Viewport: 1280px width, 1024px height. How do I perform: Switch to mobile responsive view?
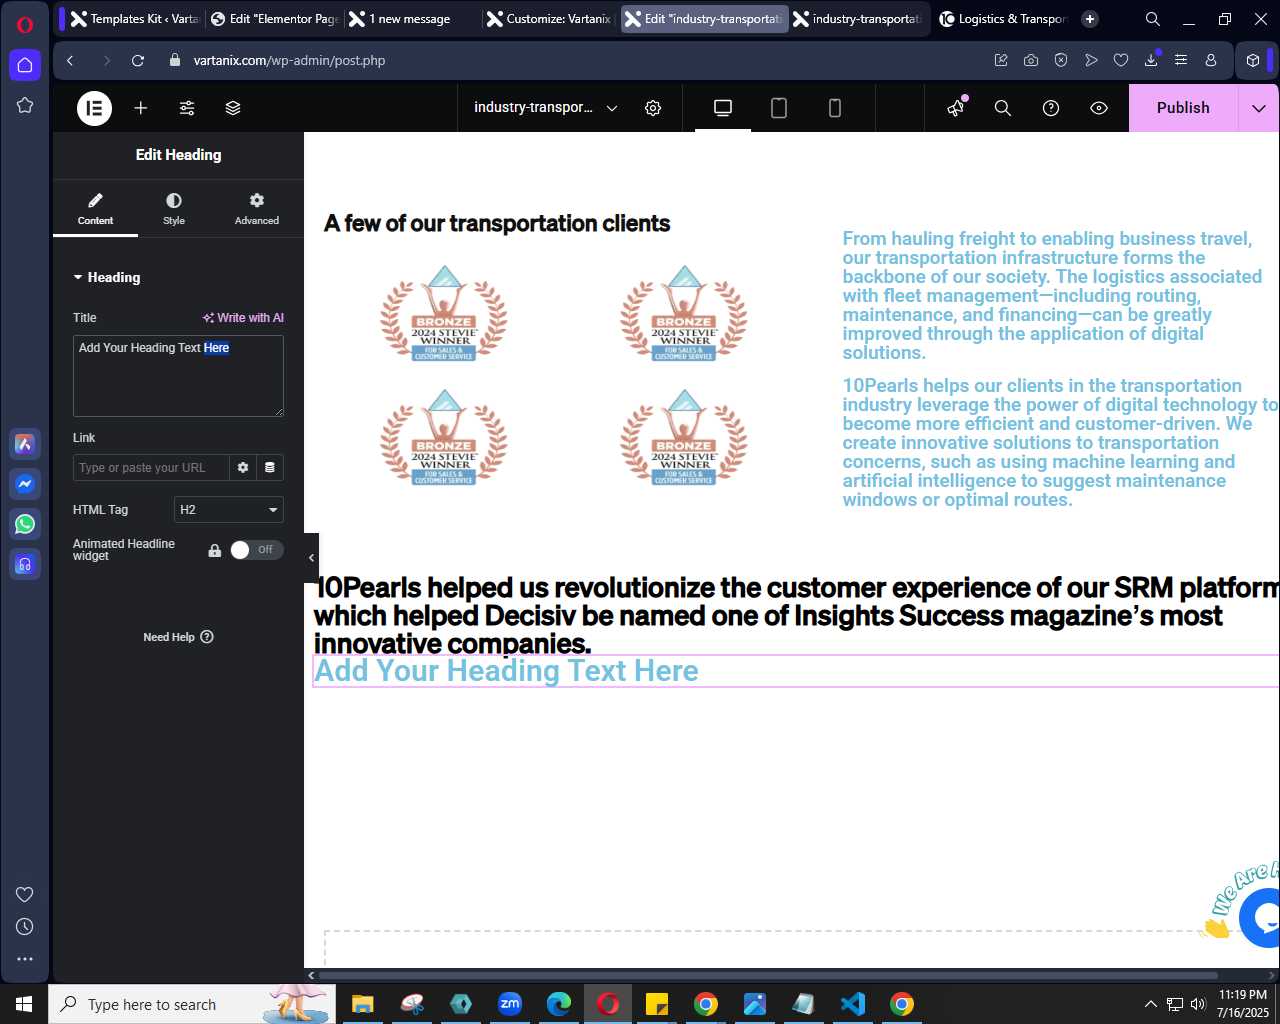coord(835,108)
